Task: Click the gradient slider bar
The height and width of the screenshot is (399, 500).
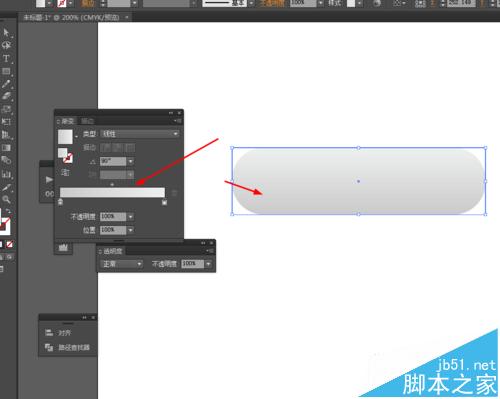Action: point(112,192)
